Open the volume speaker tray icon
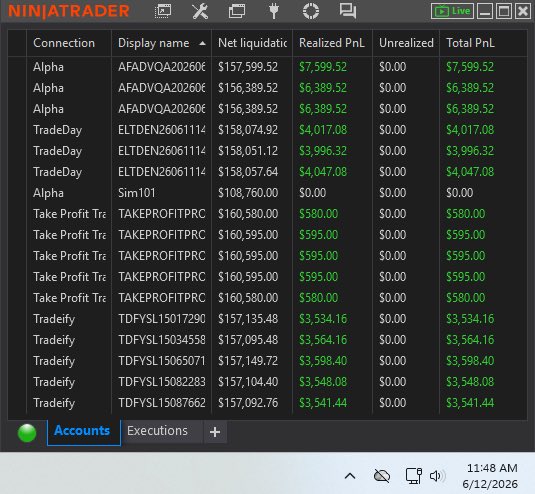 point(437,476)
